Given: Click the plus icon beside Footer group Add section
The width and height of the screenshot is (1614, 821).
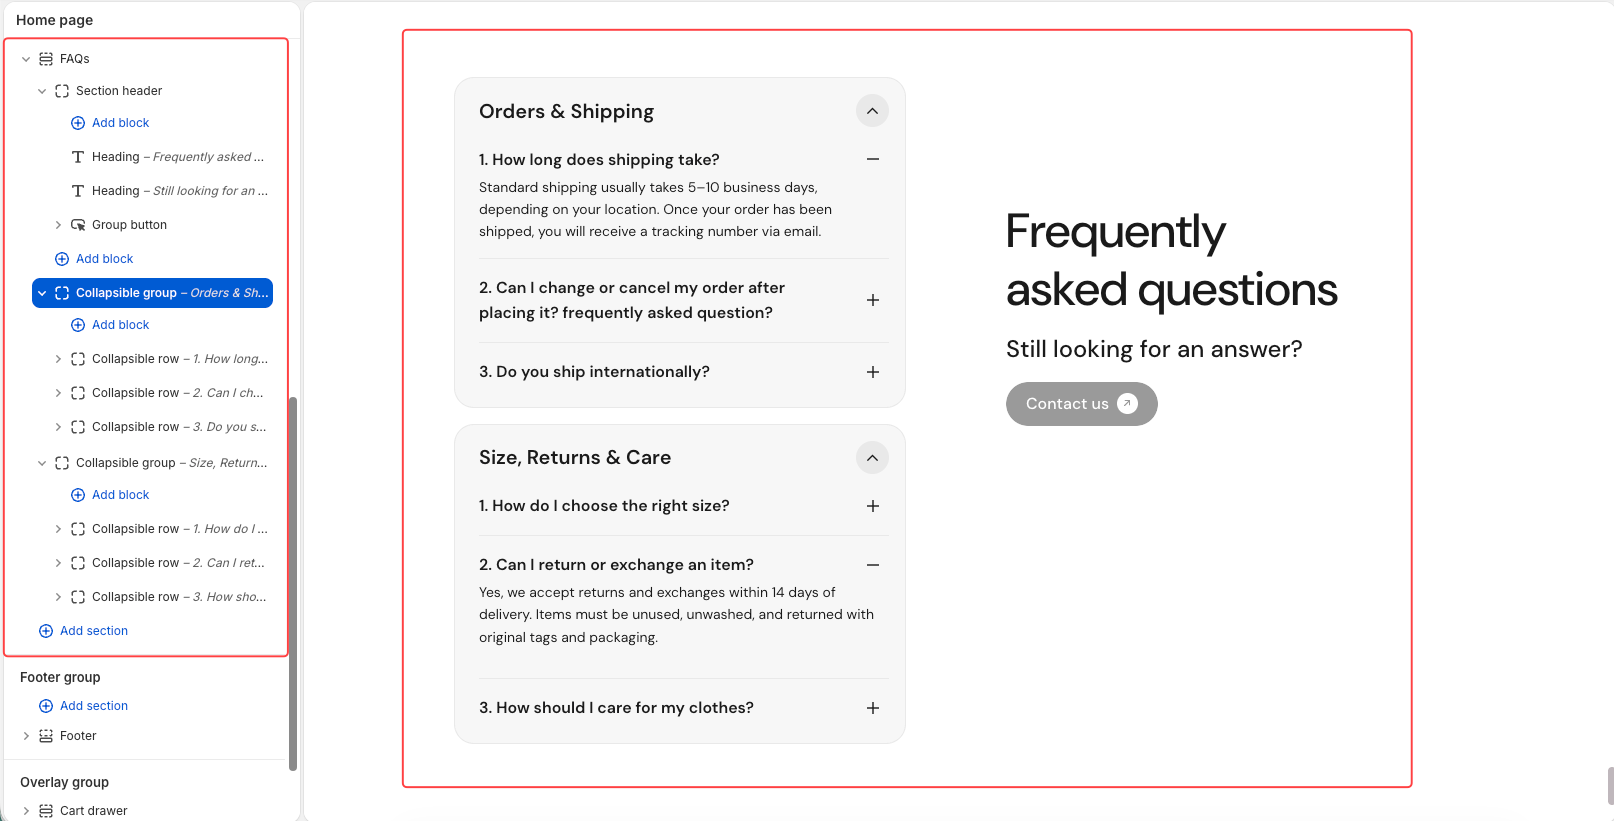Looking at the screenshot, I should coord(46,706).
